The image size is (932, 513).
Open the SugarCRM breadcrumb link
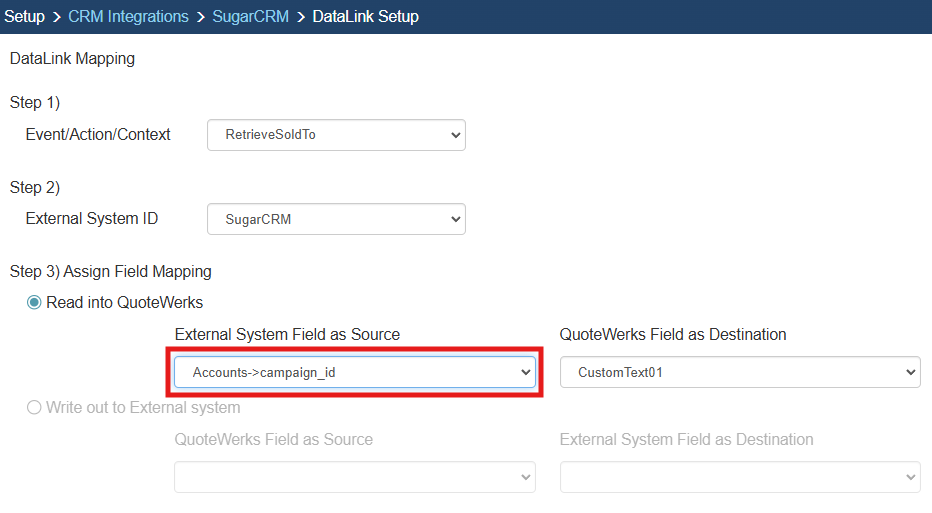coord(250,17)
